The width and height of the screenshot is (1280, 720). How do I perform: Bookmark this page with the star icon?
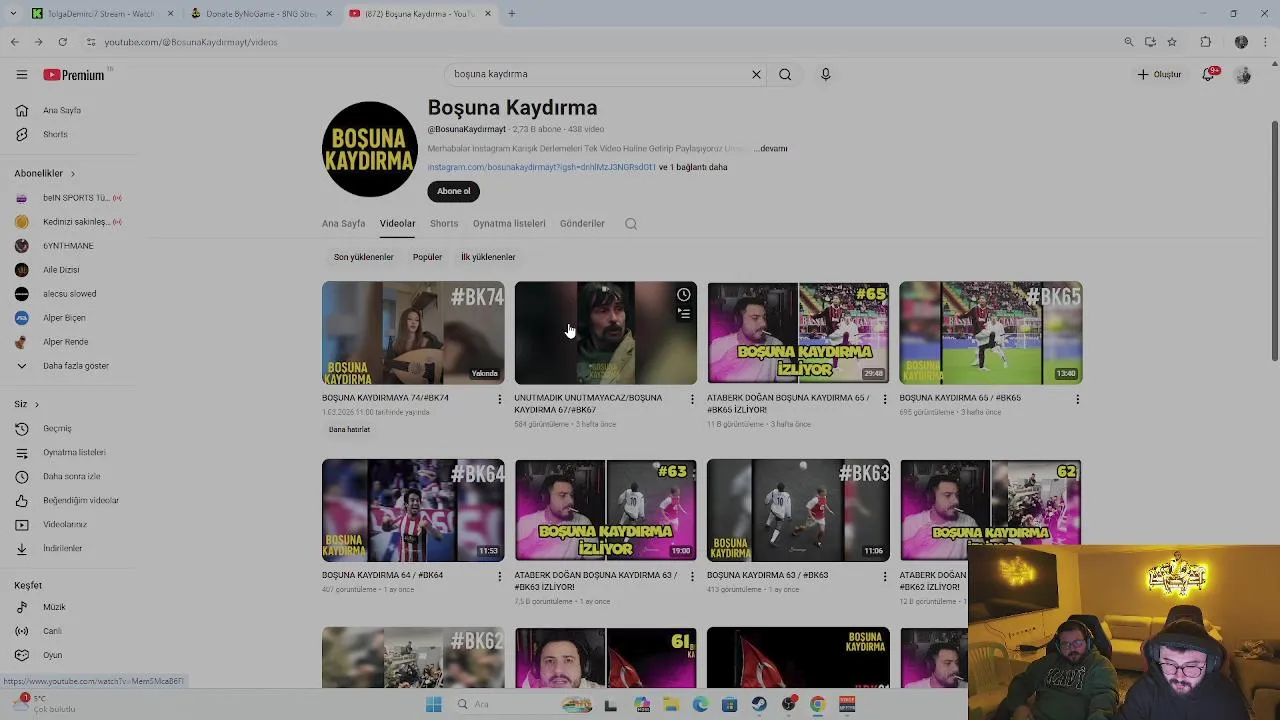[1172, 42]
